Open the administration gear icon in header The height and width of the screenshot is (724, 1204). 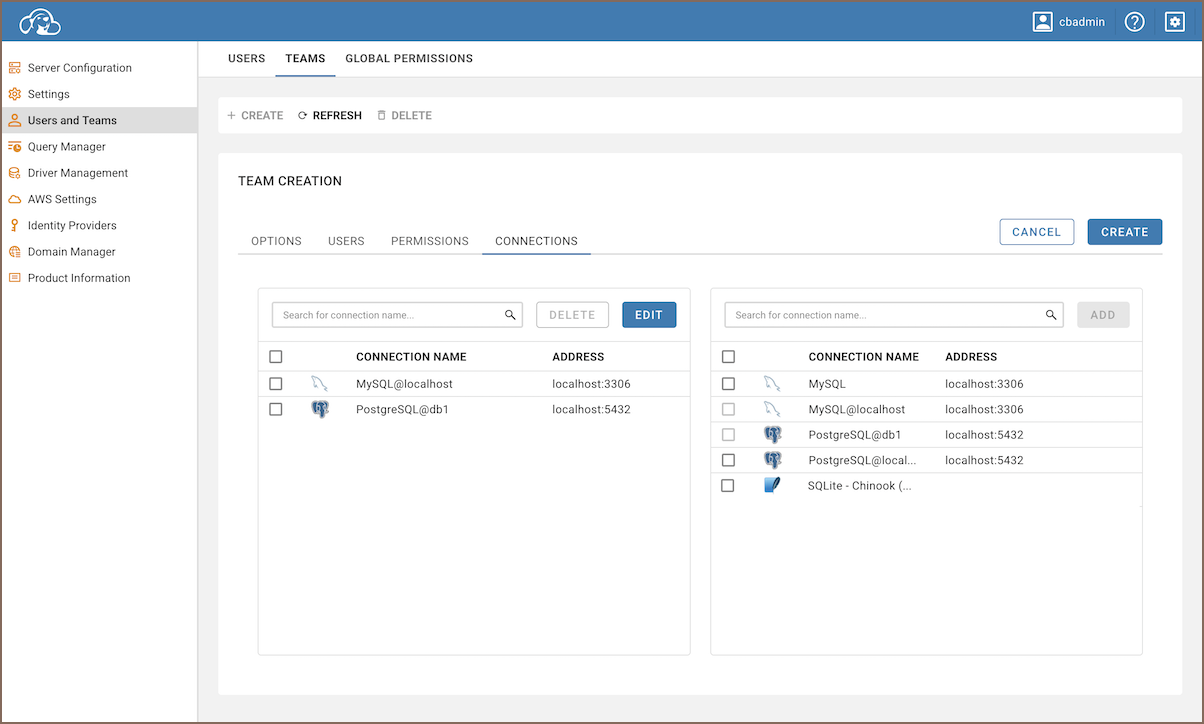(1175, 21)
